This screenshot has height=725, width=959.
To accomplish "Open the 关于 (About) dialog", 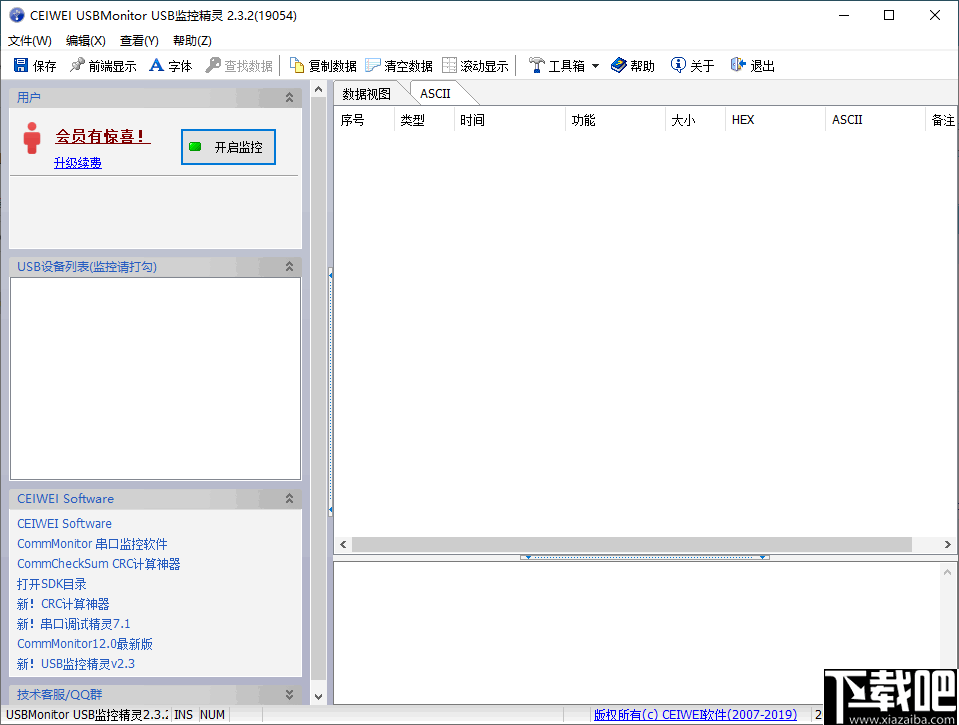I will 692,65.
